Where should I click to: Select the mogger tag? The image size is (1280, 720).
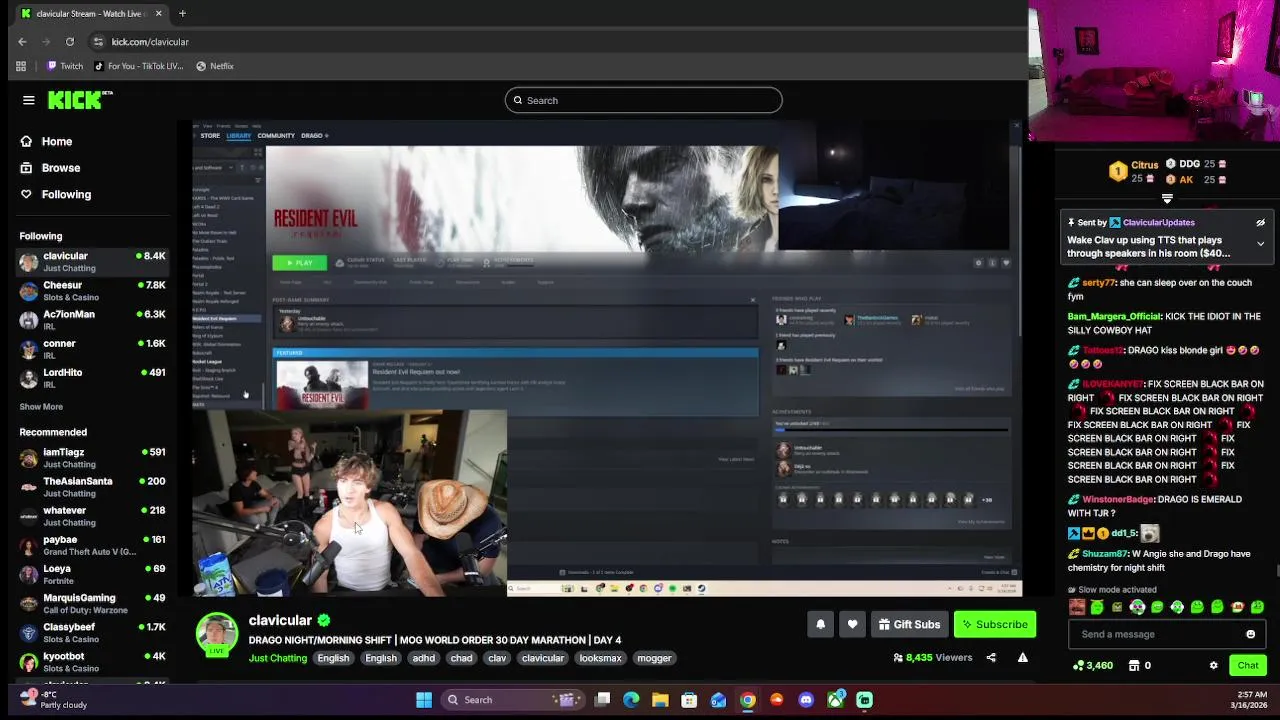654,658
